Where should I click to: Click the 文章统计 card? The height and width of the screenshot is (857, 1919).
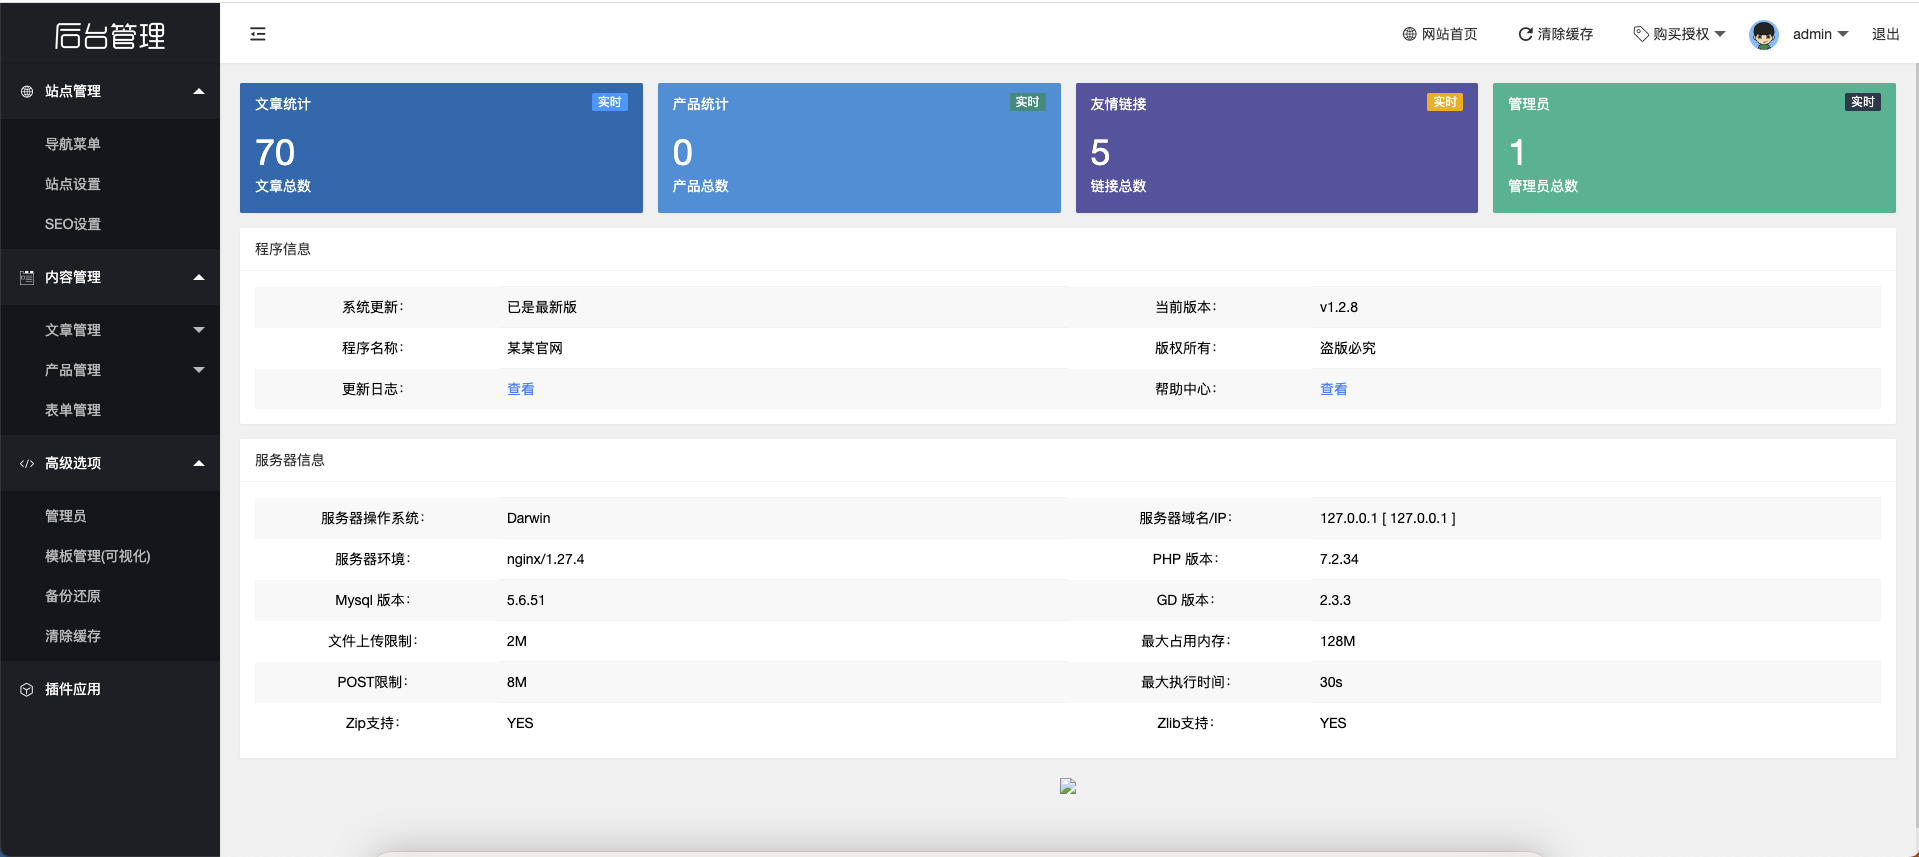pyautogui.click(x=441, y=148)
